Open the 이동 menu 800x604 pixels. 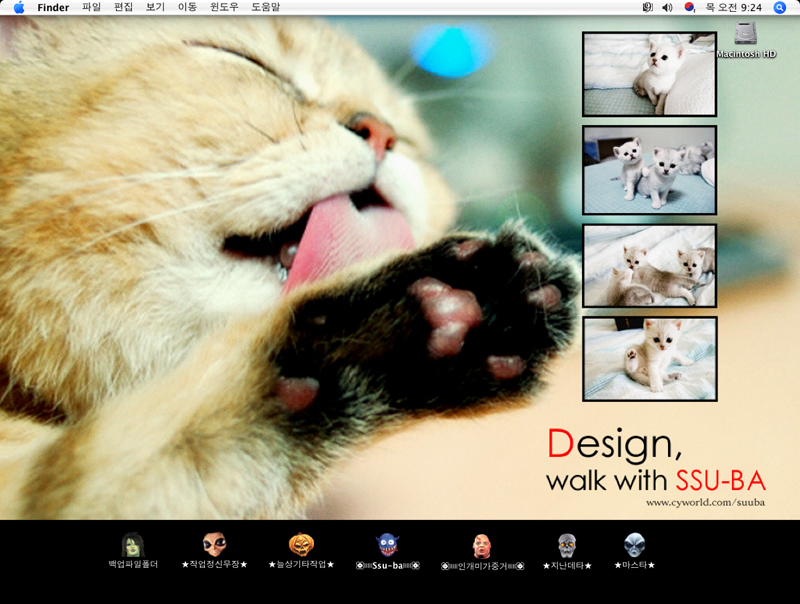tap(187, 7)
